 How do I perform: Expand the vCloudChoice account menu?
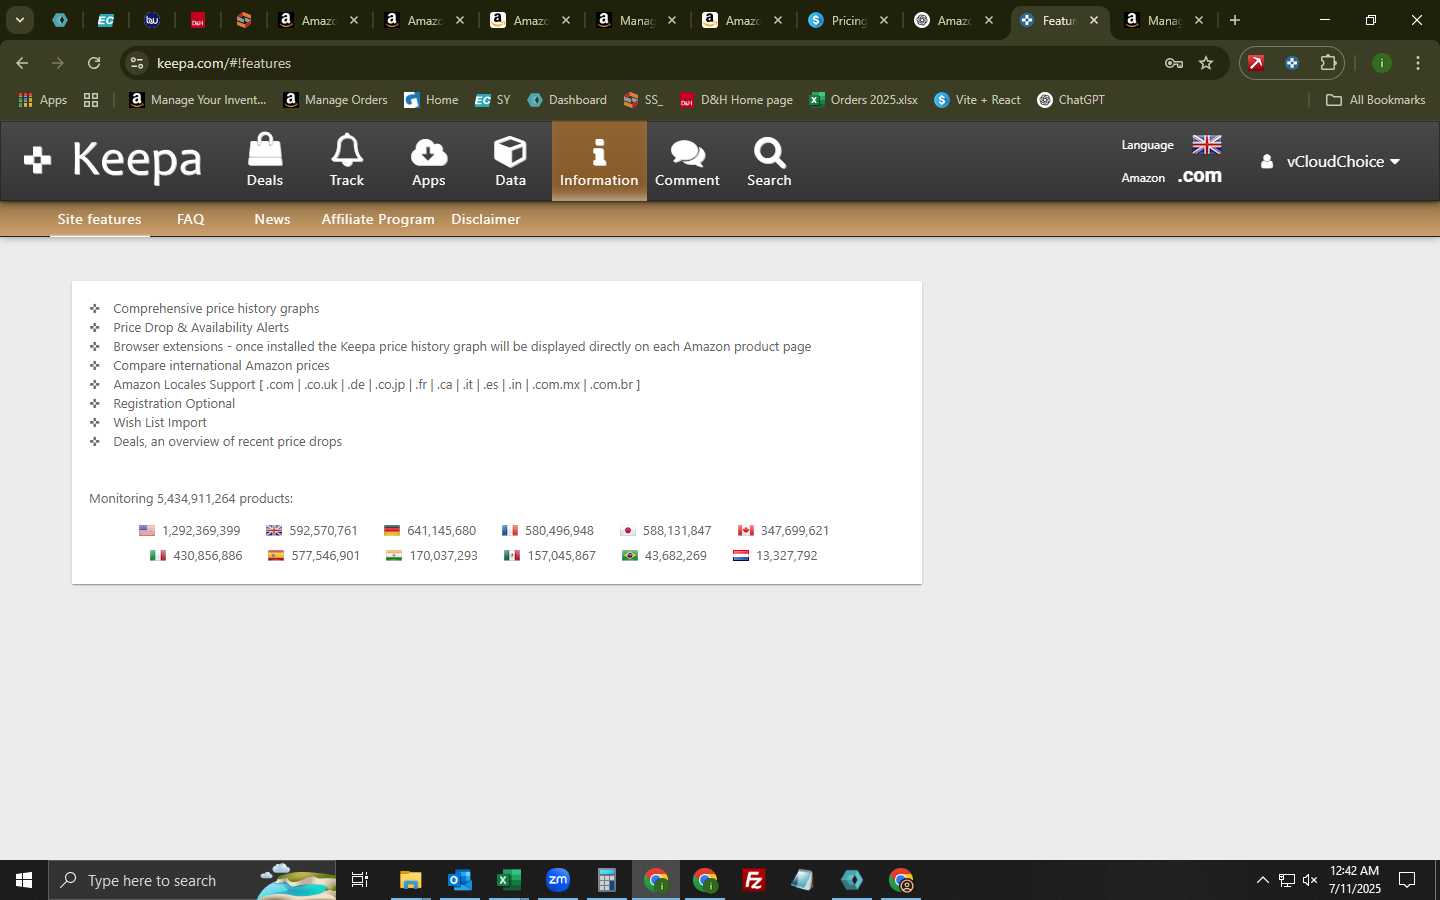tap(1330, 161)
